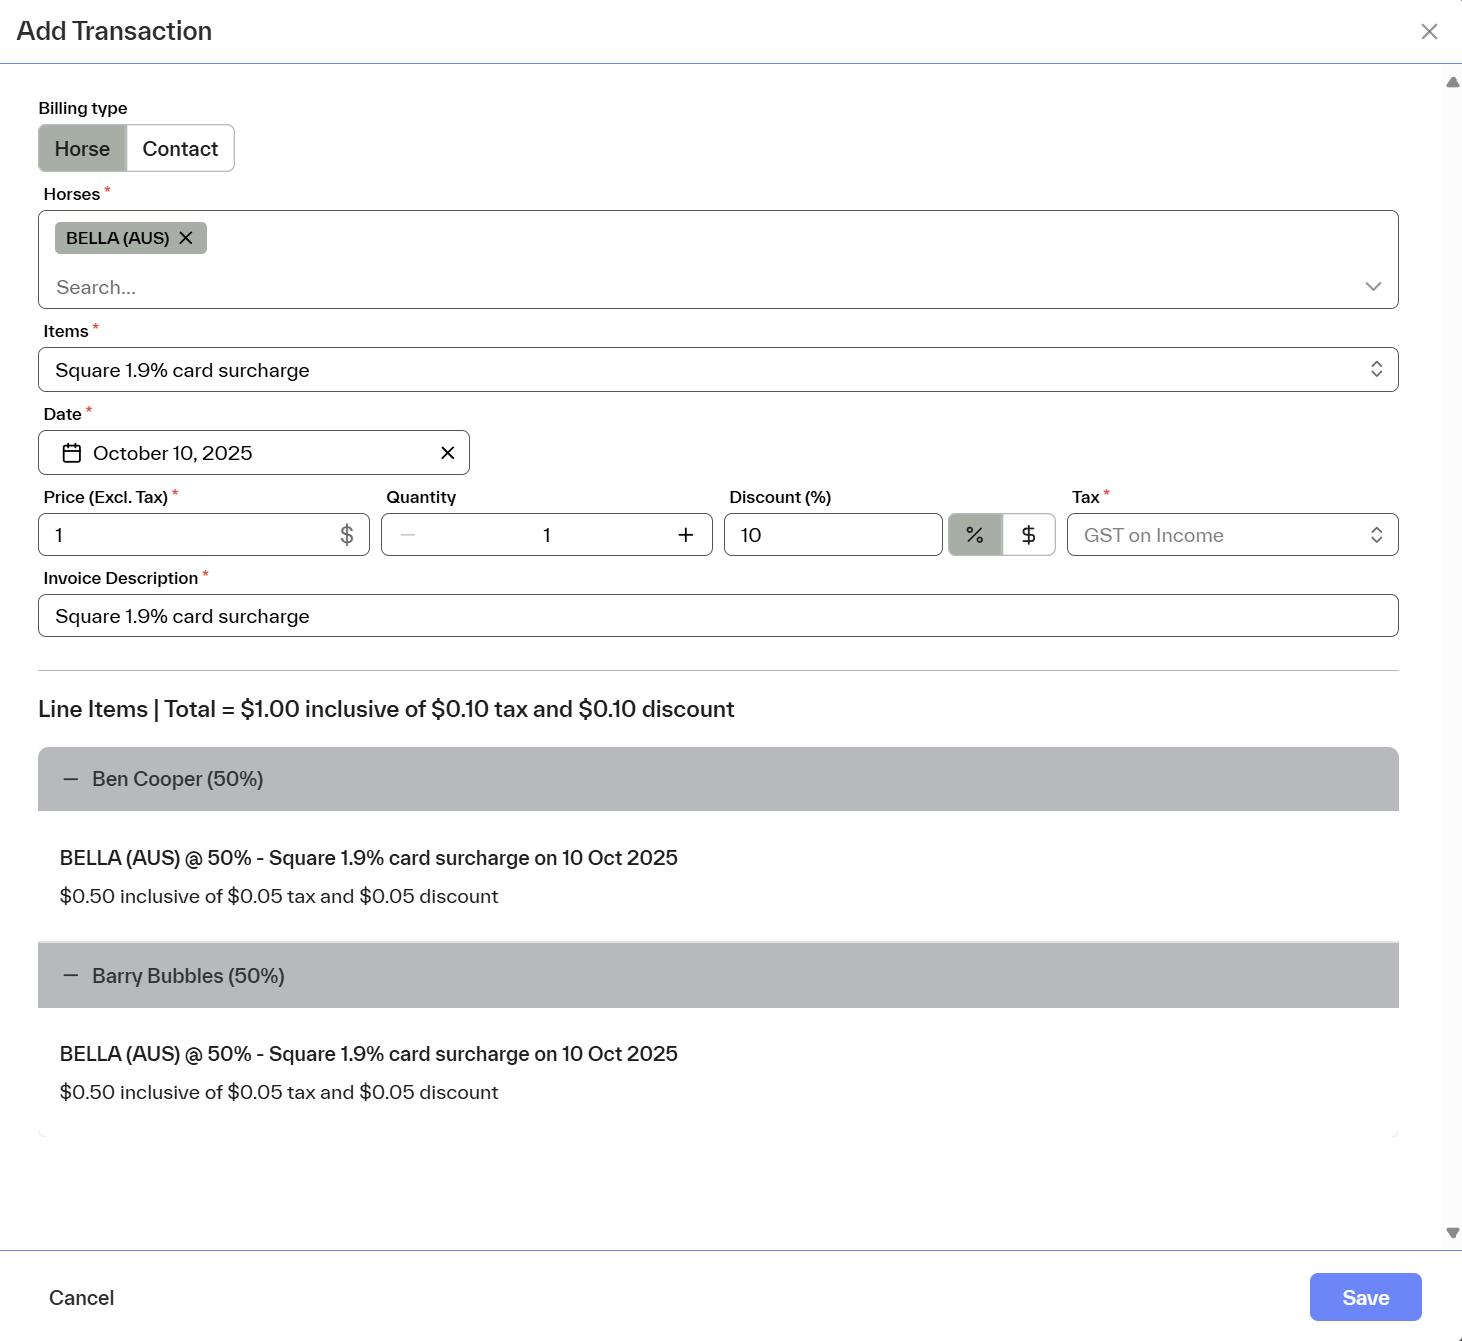Clear the October 10, 2025 date
The height and width of the screenshot is (1341, 1462).
(447, 453)
